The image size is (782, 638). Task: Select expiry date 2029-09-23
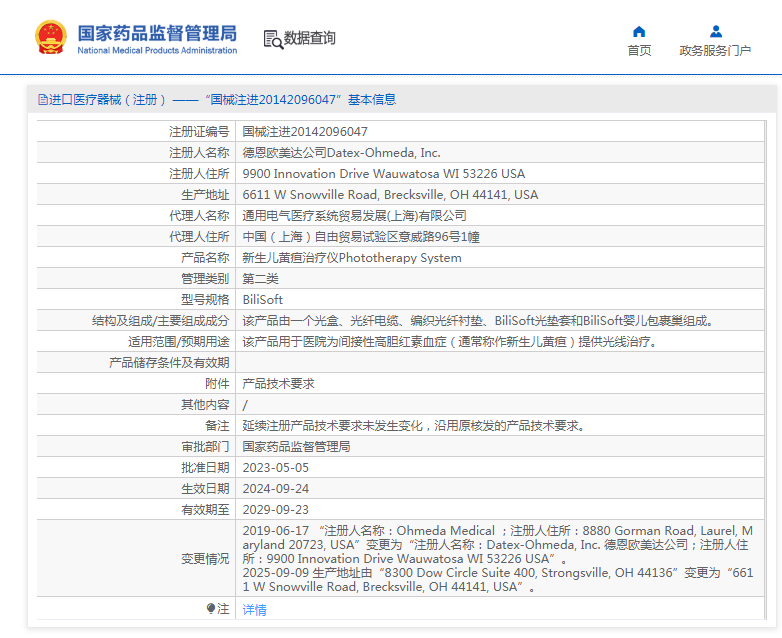(275, 509)
